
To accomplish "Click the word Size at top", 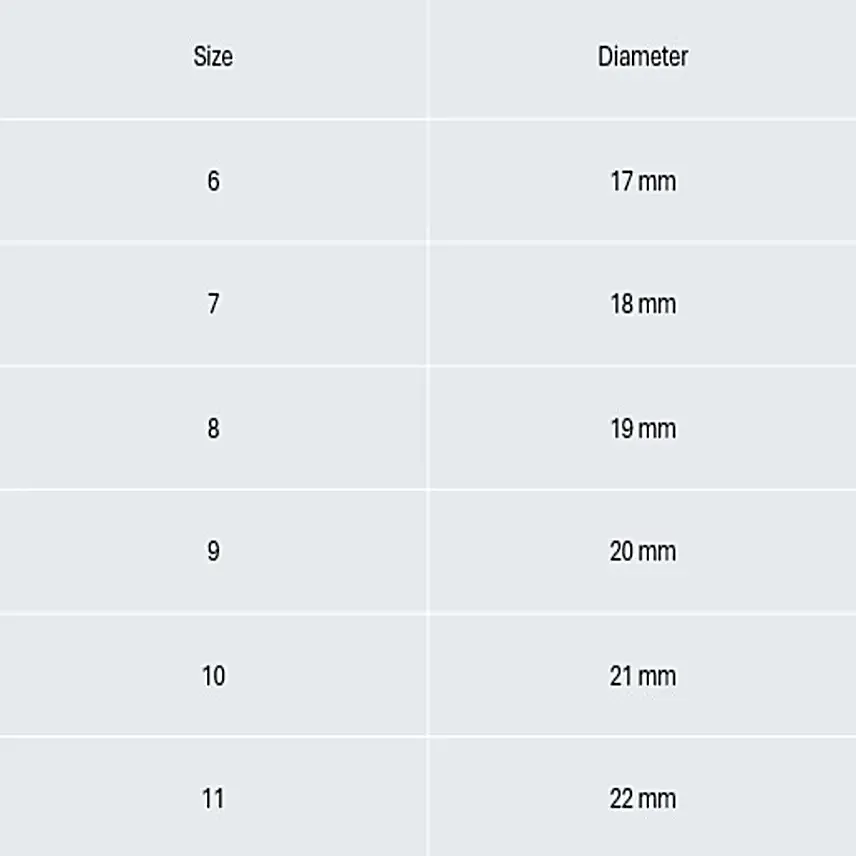I will 213,56.
